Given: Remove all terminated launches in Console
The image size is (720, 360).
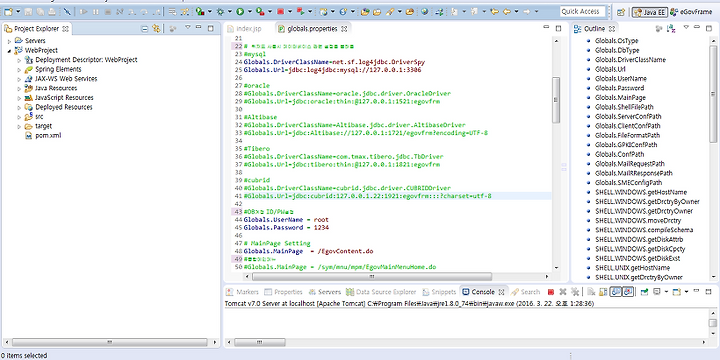Looking at the screenshot, I should pos(575,292).
